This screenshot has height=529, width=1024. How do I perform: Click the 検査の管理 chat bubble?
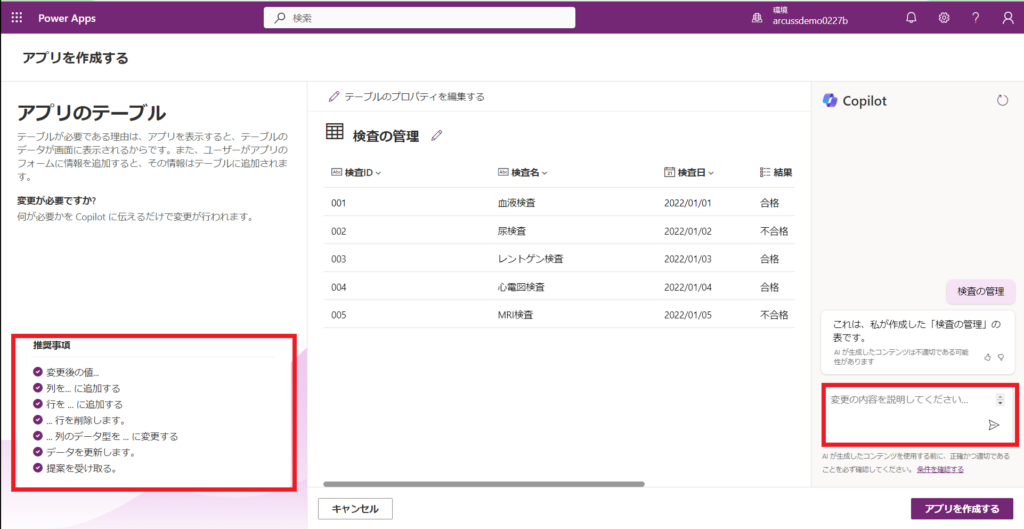click(980, 291)
